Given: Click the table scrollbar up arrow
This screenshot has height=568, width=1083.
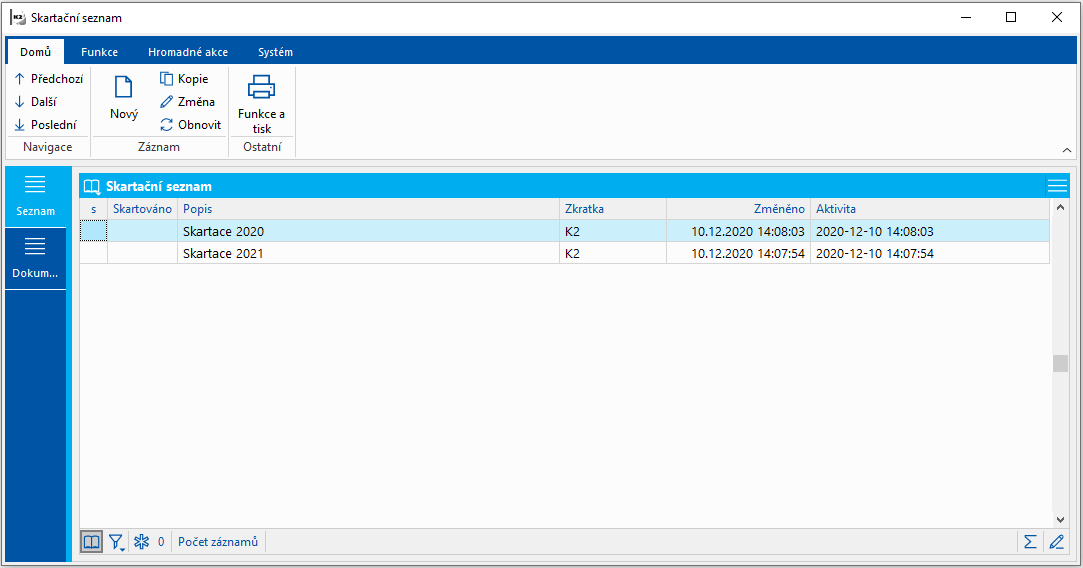Looking at the screenshot, I should (1060, 207).
